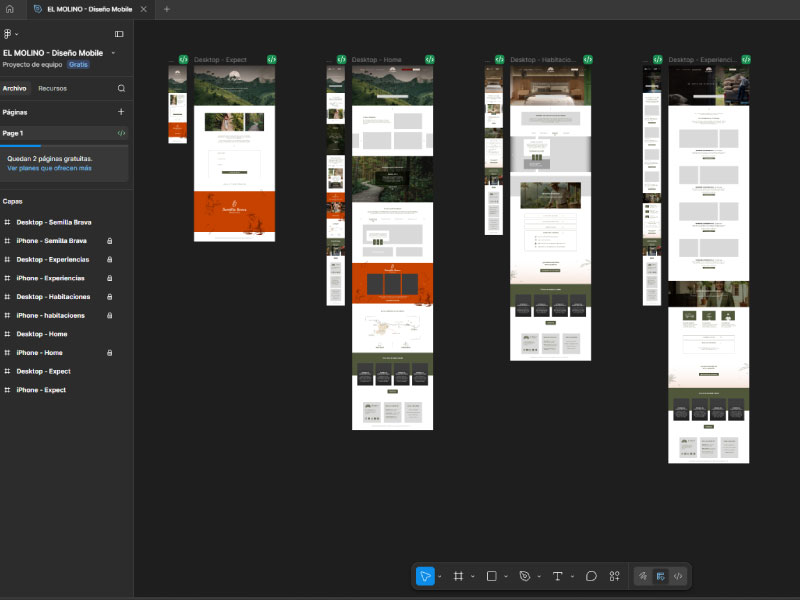This screenshot has height=600, width=800.
Task: Open the Figma menu dropdown chevron
Action: click(x=17, y=34)
